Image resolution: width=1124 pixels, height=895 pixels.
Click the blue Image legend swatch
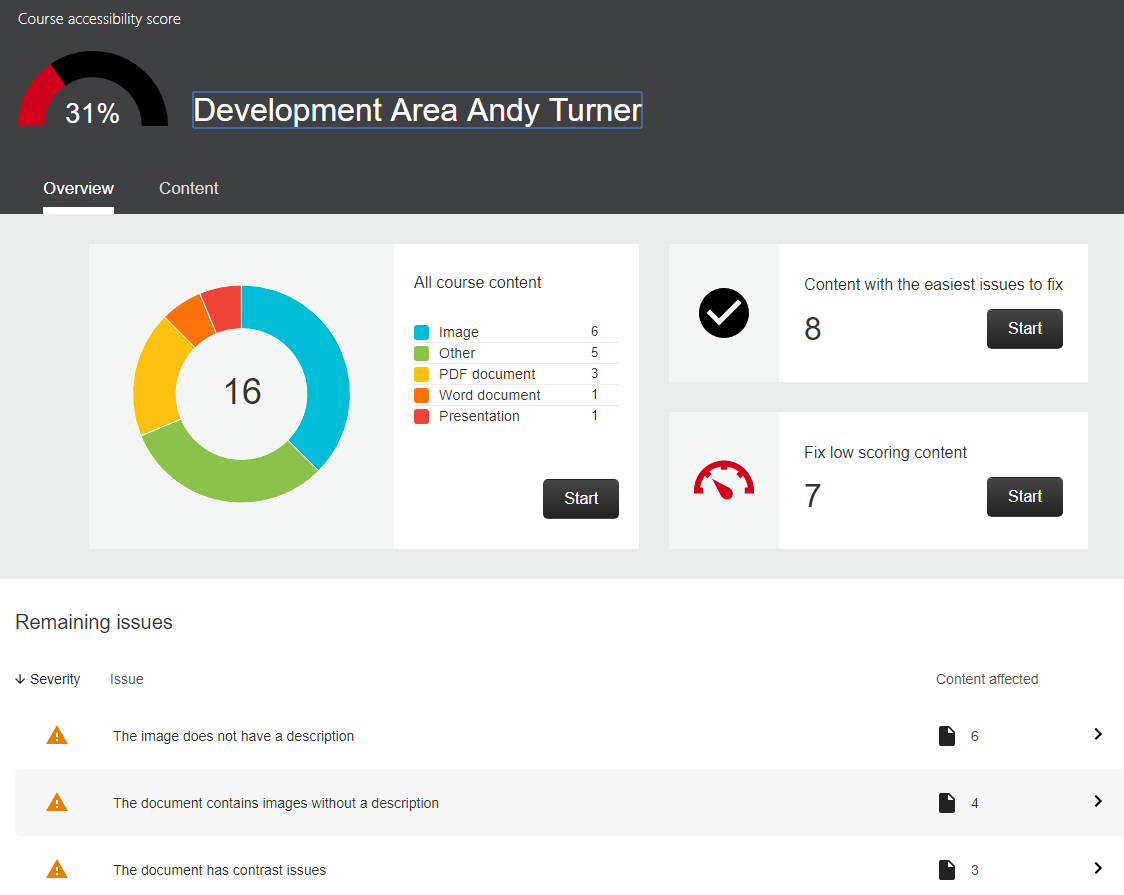pos(421,332)
